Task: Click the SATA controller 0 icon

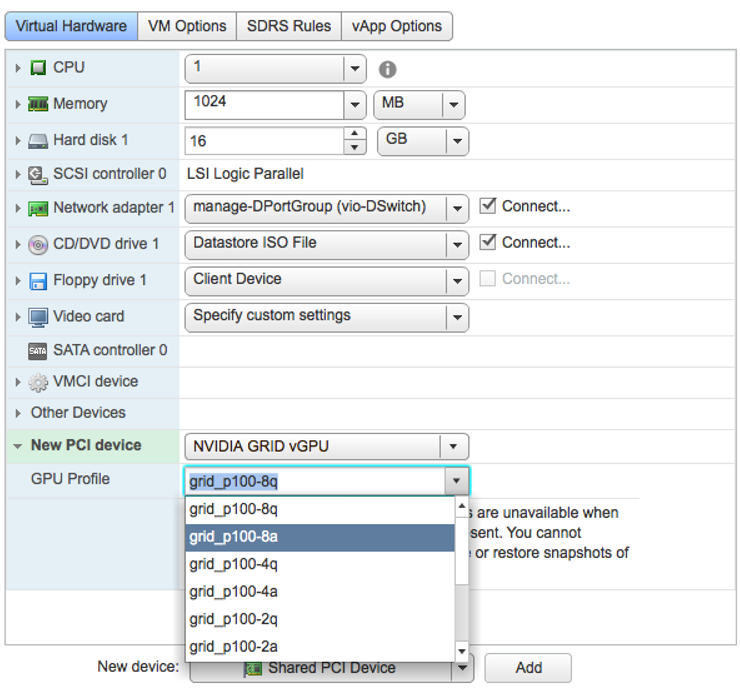Action: [38, 351]
